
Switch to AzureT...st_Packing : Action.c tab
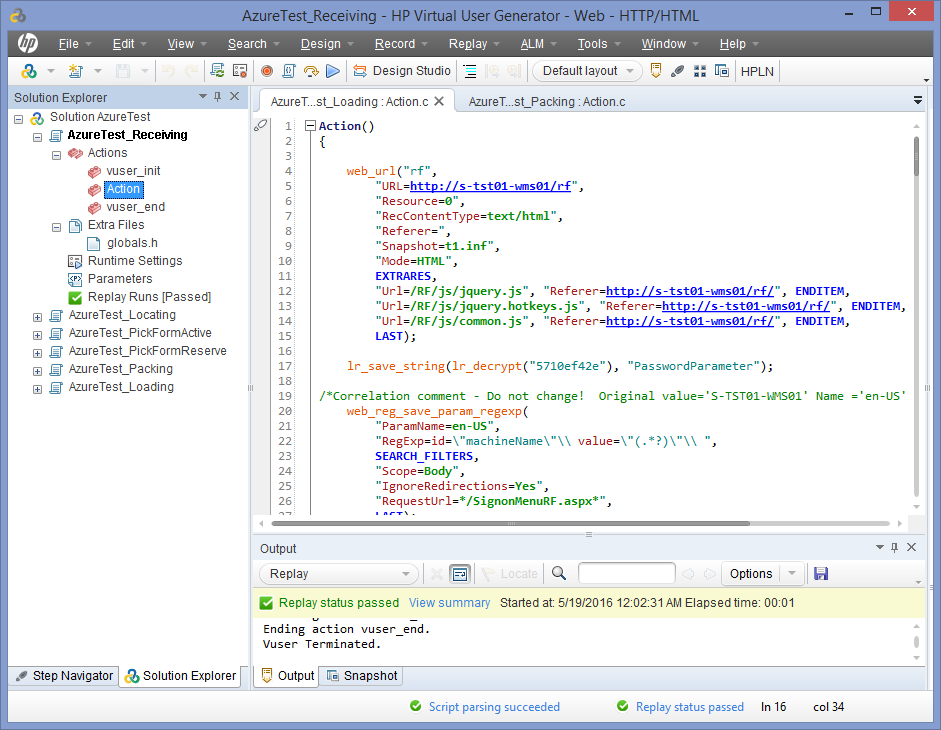click(547, 101)
